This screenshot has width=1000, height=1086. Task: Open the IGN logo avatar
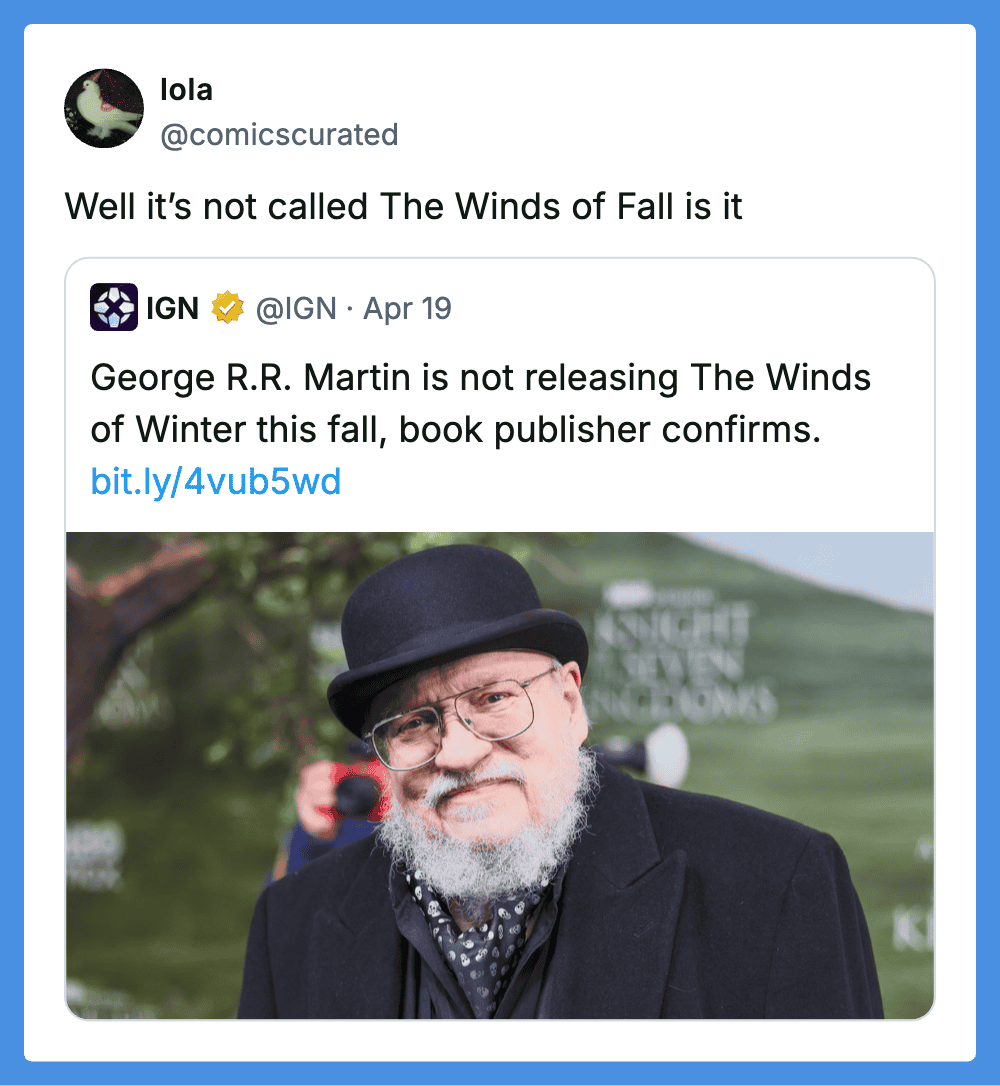pyautogui.click(x=114, y=308)
